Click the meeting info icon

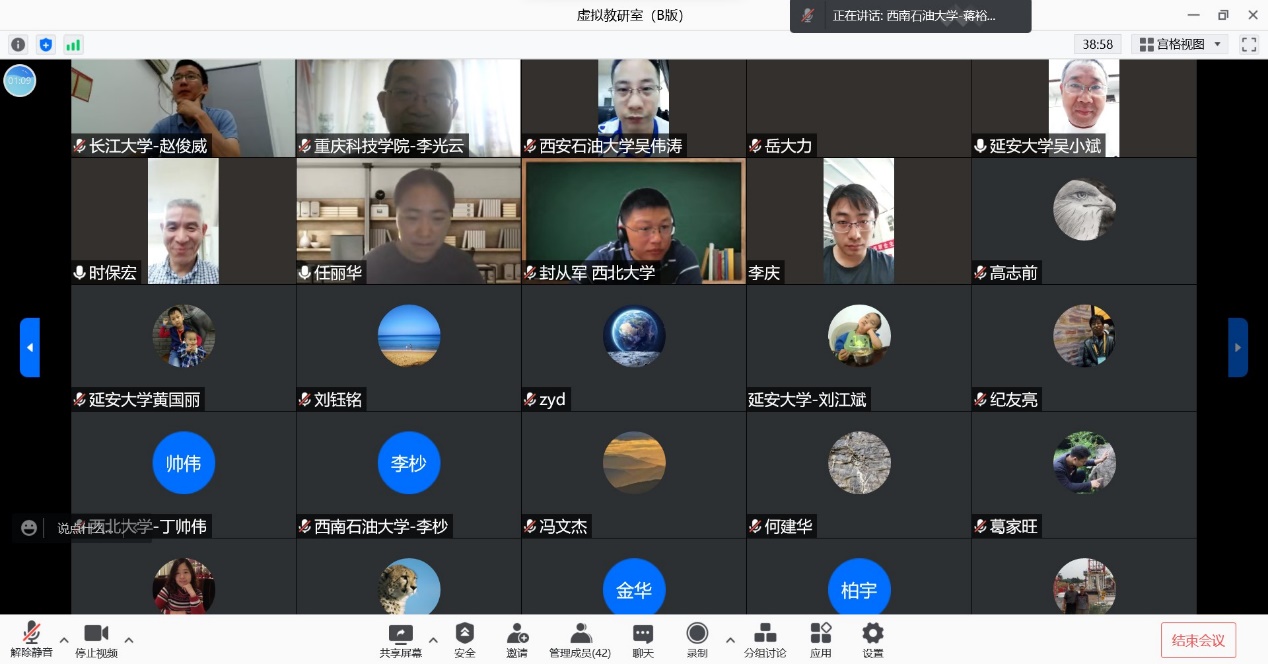pyautogui.click(x=18, y=44)
